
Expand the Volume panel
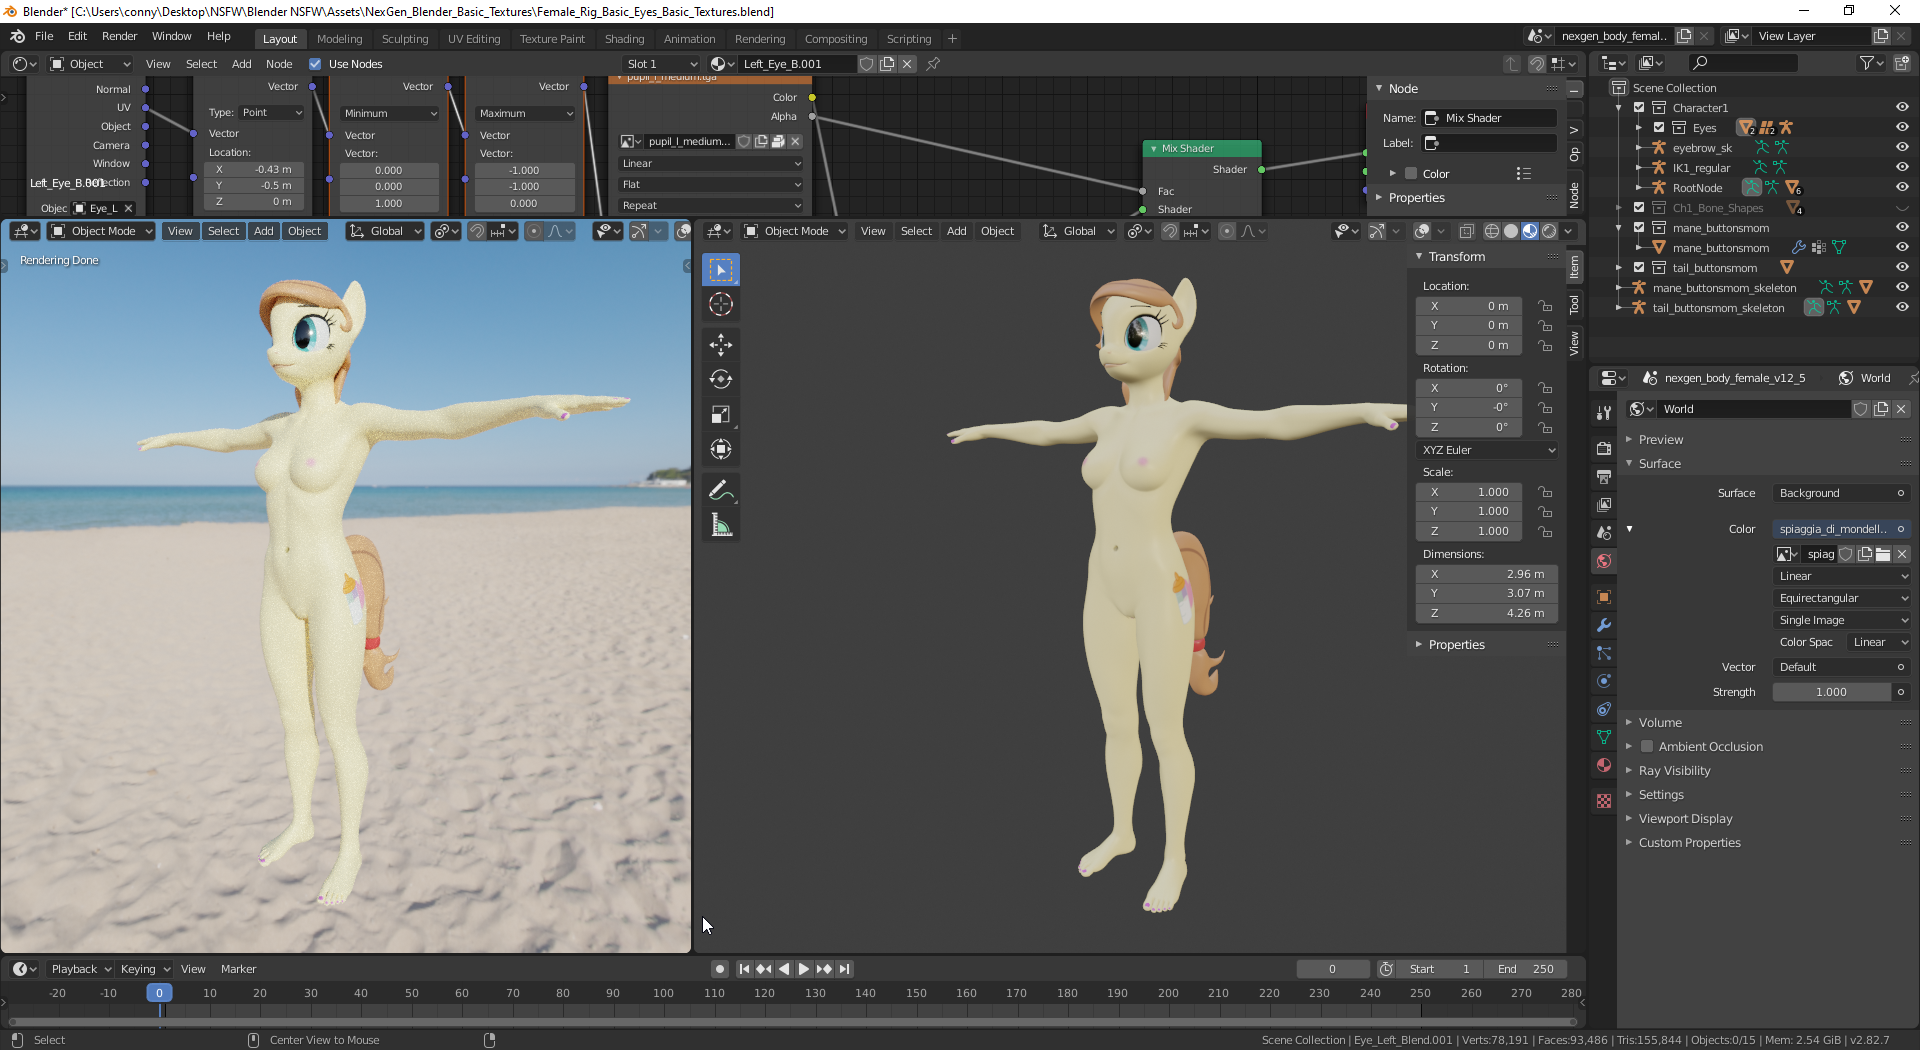[1660, 723]
